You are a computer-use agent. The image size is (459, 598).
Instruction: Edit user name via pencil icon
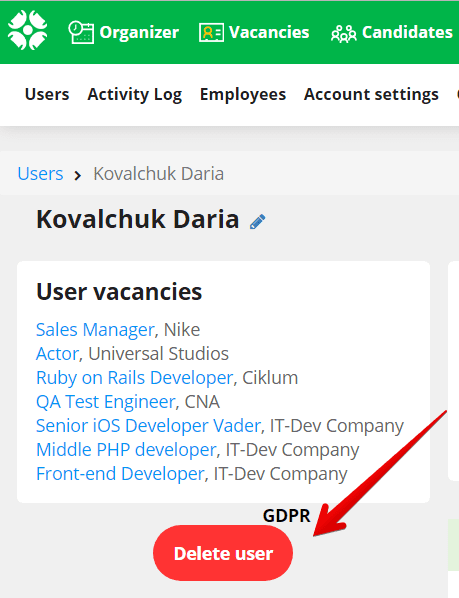click(258, 222)
